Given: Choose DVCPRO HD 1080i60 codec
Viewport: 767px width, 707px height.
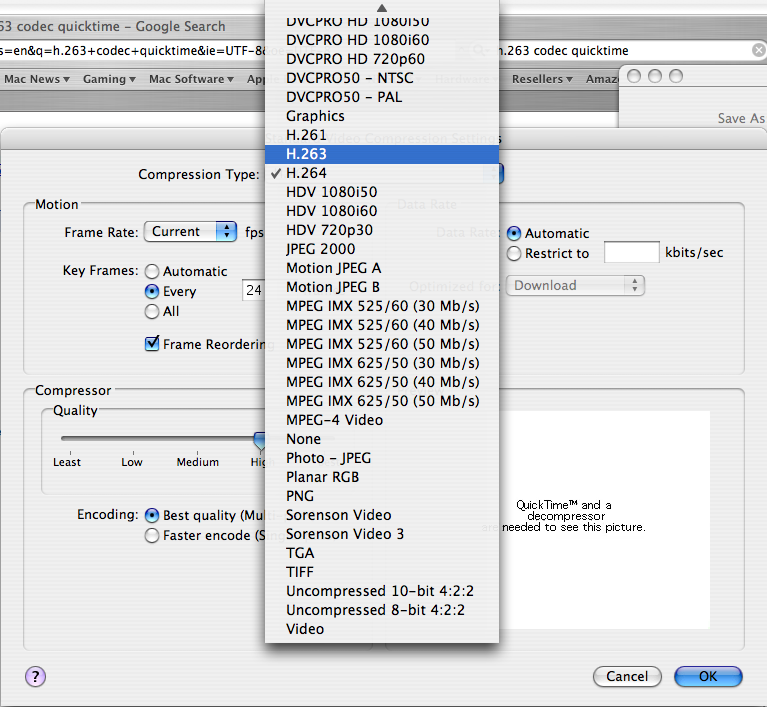Looking at the screenshot, I should coord(382,40).
